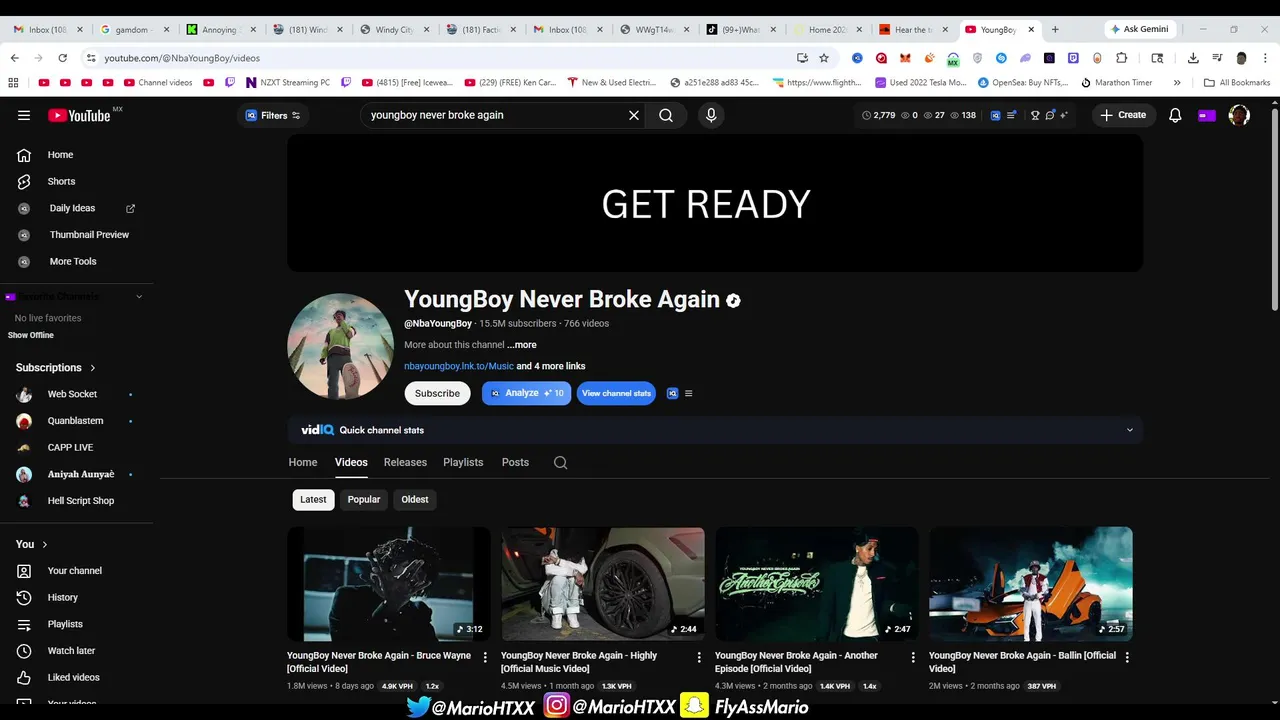Switch to the gamdom browser tab
Viewport: 1280px width, 720px height.
[136, 30]
